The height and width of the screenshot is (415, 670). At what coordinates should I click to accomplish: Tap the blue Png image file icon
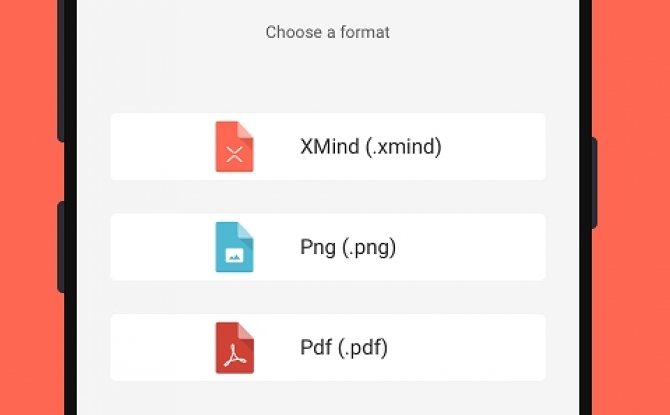tap(234, 247)
